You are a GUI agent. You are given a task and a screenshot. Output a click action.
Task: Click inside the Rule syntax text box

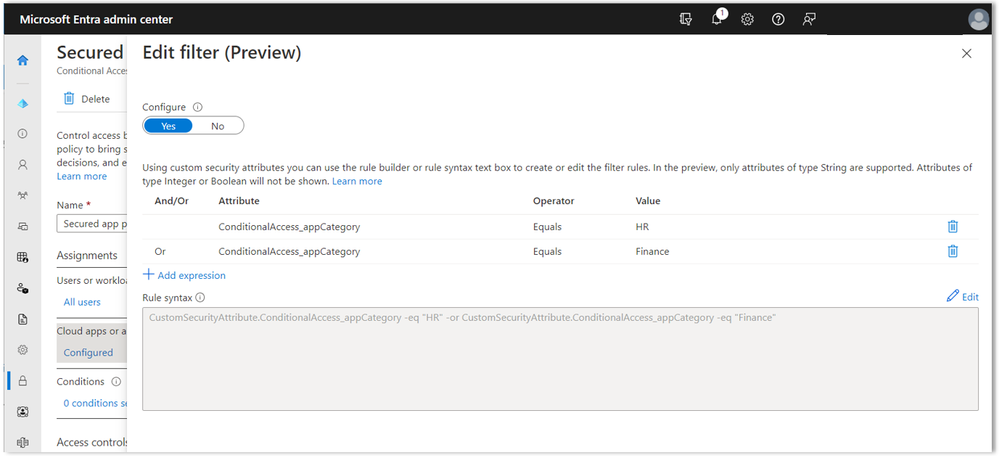pyautogui.click(x=560, y=358)
